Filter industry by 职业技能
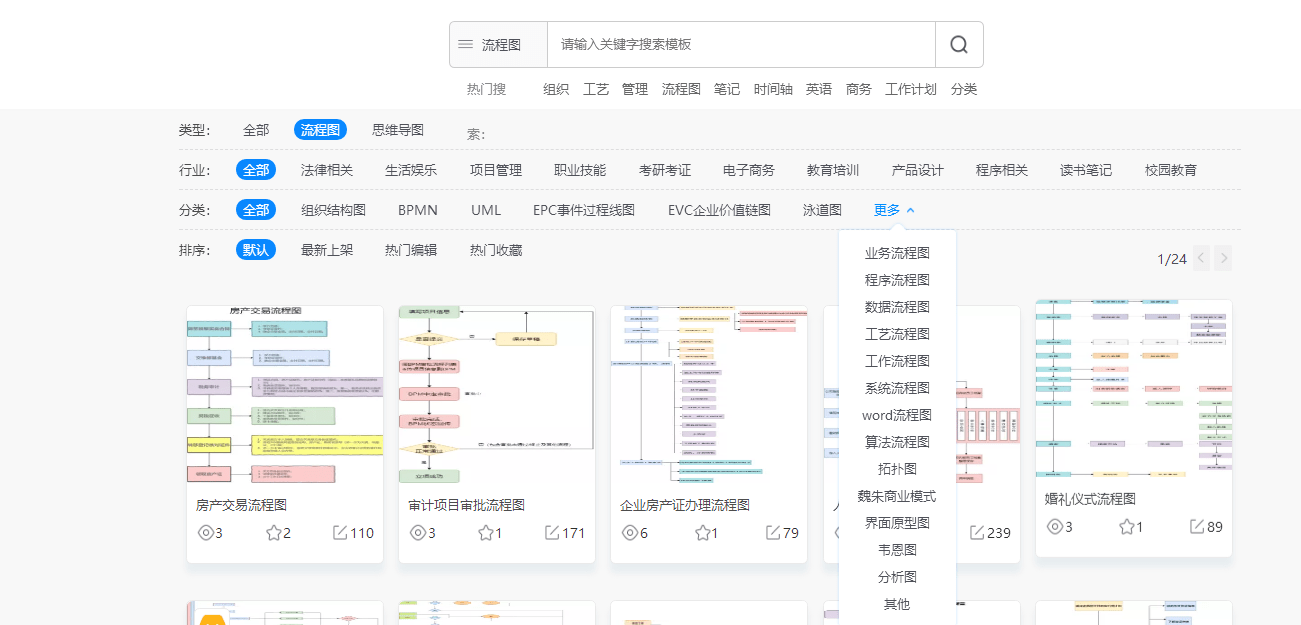 pyautogui.click(x=580, y=170)
